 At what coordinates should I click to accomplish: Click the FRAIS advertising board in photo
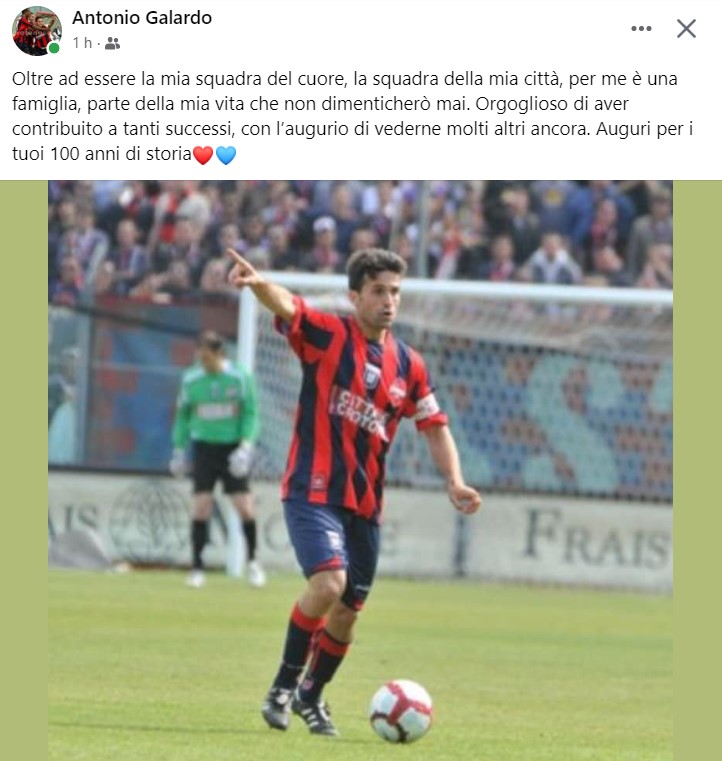597,539
